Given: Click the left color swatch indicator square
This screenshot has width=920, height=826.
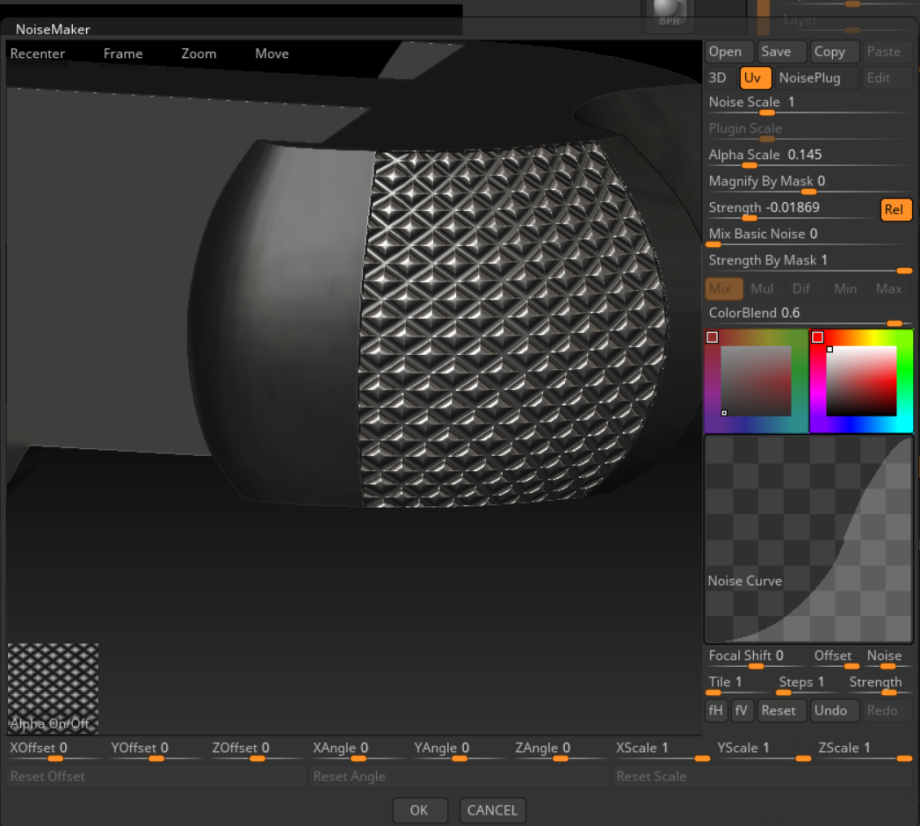Looking at the screenshot, I should point(712,338).
